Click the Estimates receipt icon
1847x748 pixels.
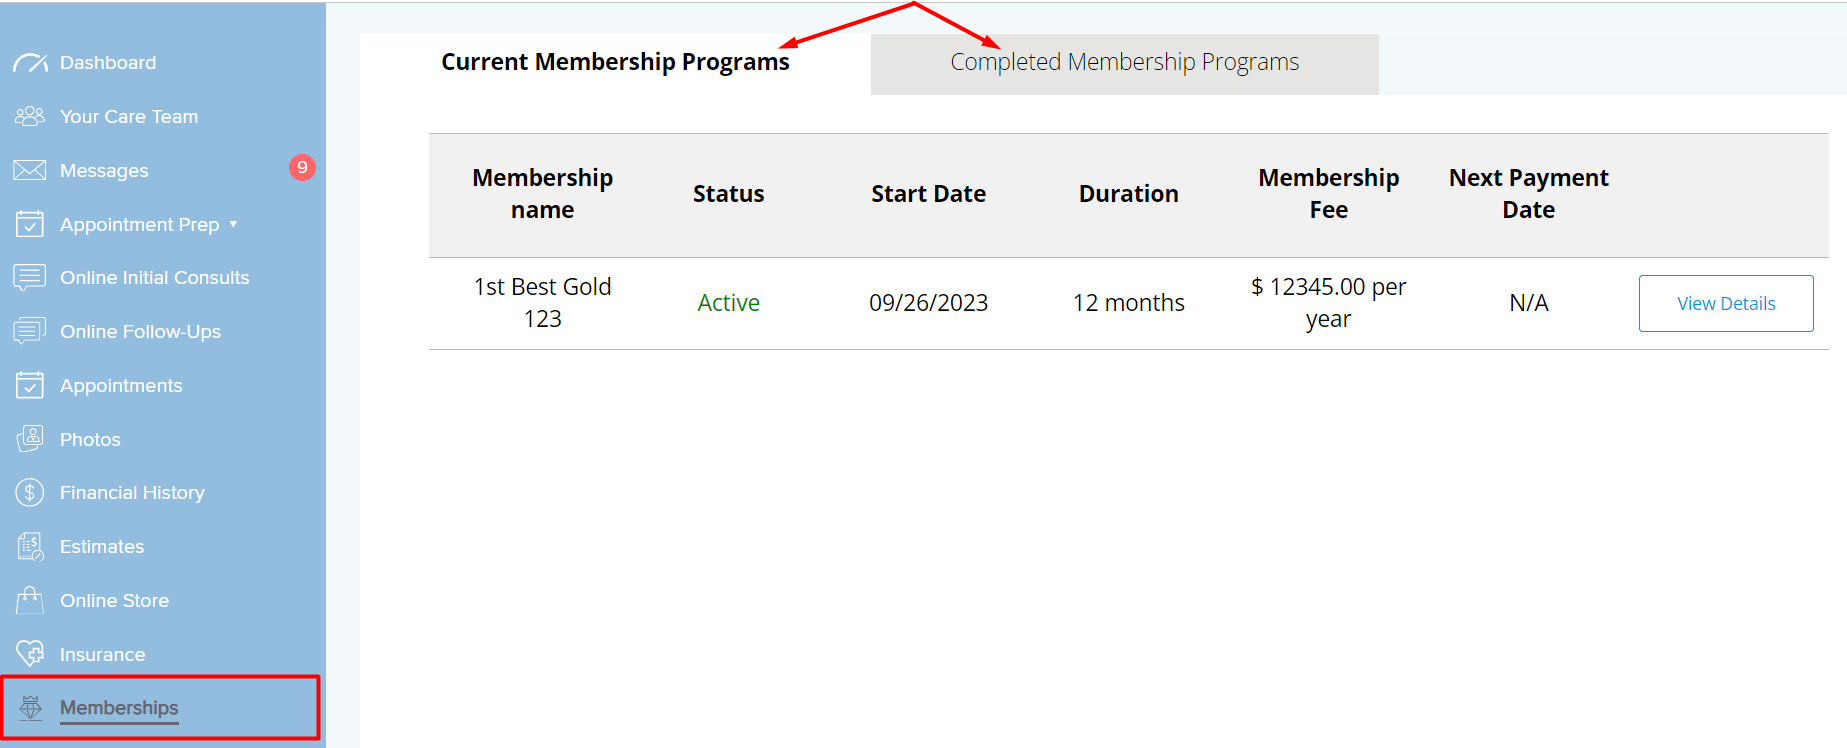tap(30, 546)
